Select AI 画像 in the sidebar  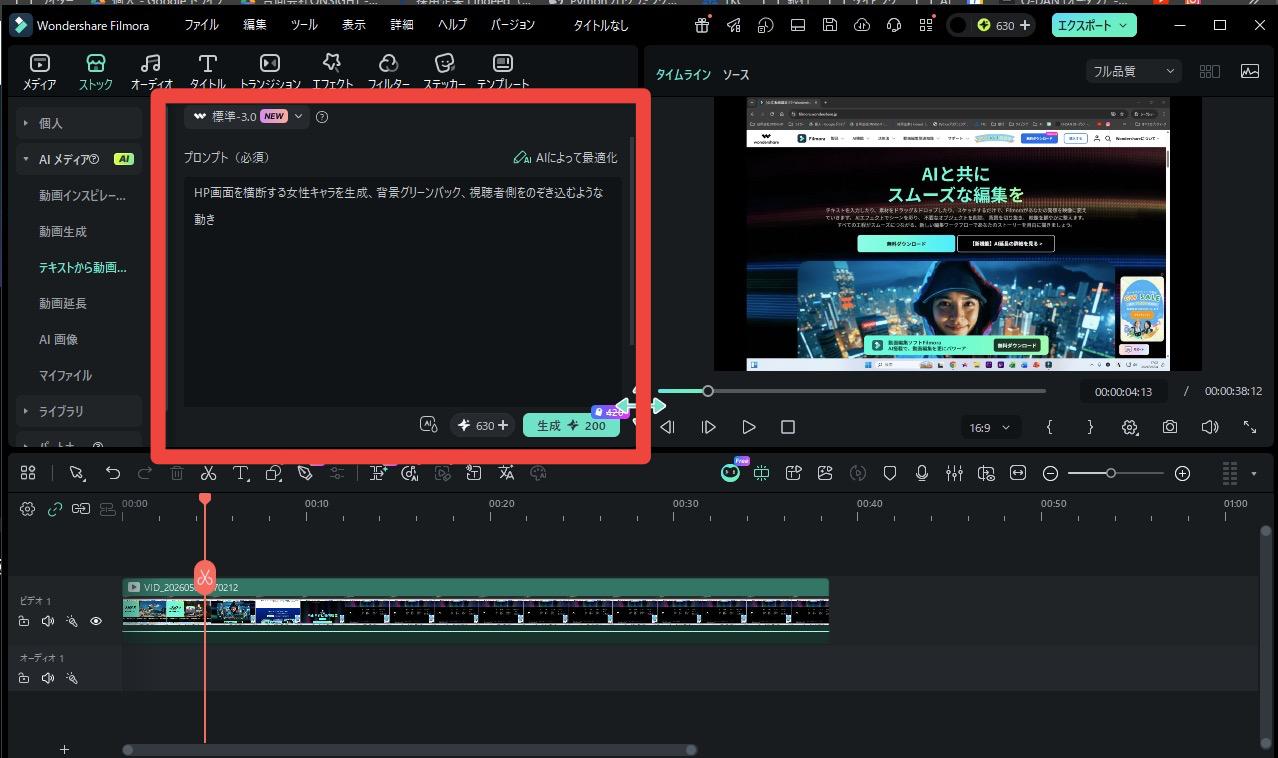click(x=58, y=339)
